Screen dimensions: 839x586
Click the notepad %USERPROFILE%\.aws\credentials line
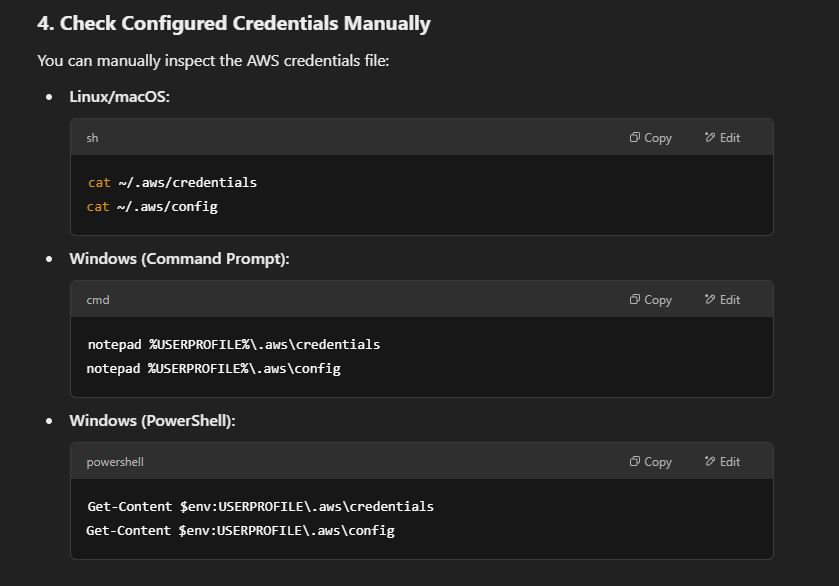coord(234,345)
